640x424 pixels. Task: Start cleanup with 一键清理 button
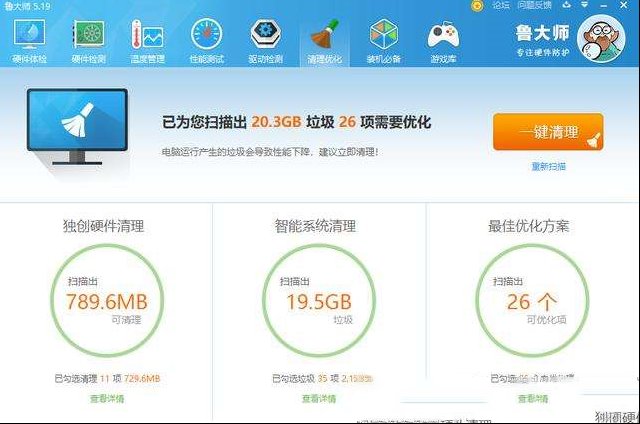(x=548, y=132)
